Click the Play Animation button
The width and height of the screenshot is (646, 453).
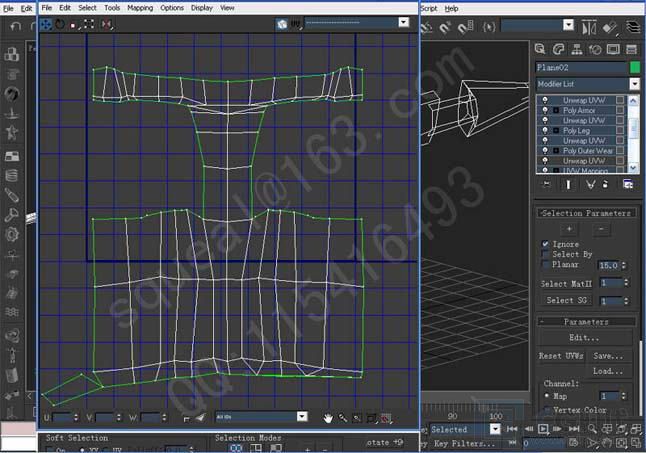coord(543,429)
